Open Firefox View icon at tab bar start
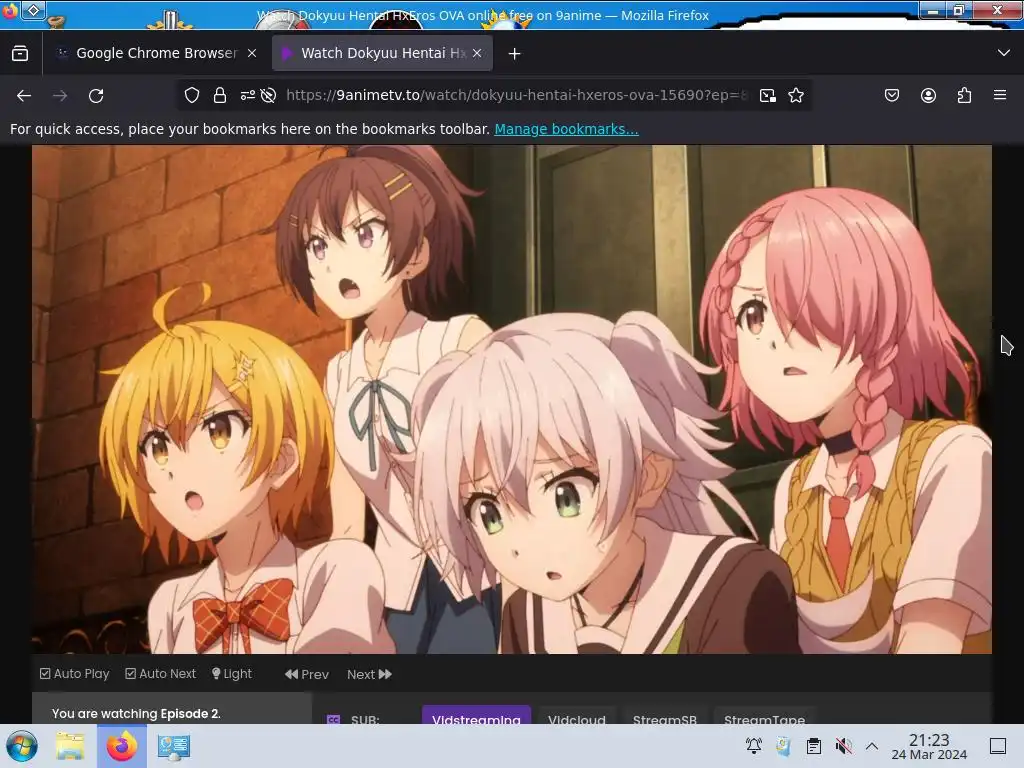 [x=20, y=53]
